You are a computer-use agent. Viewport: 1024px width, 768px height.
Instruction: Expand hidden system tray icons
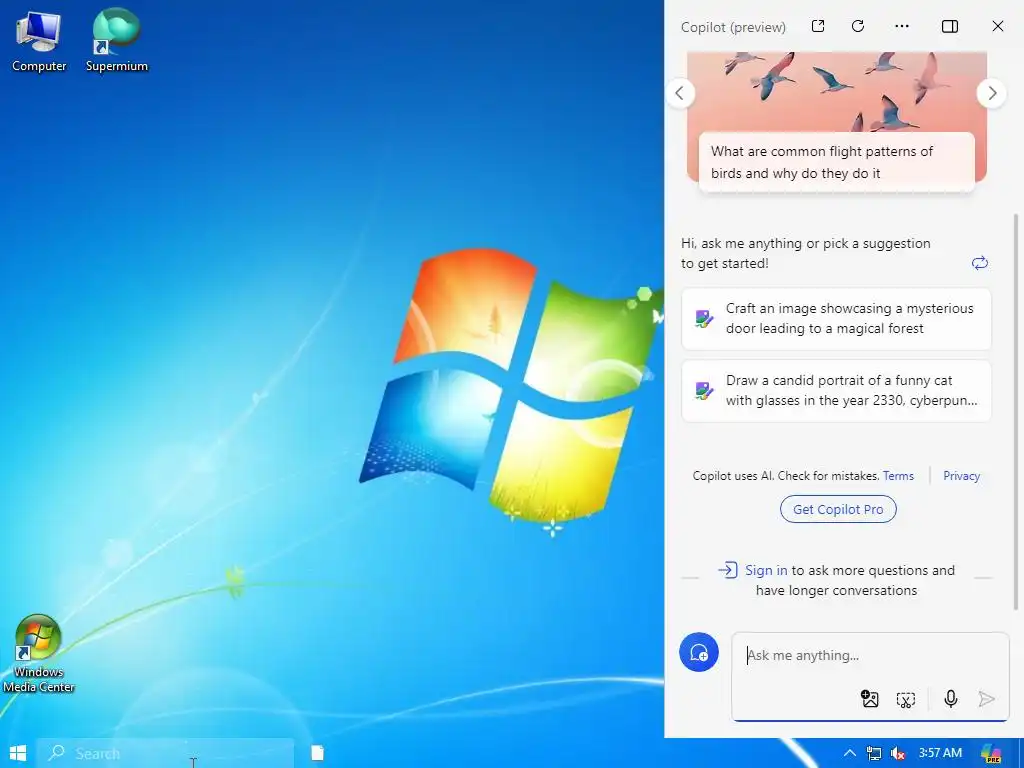[849, 754]
